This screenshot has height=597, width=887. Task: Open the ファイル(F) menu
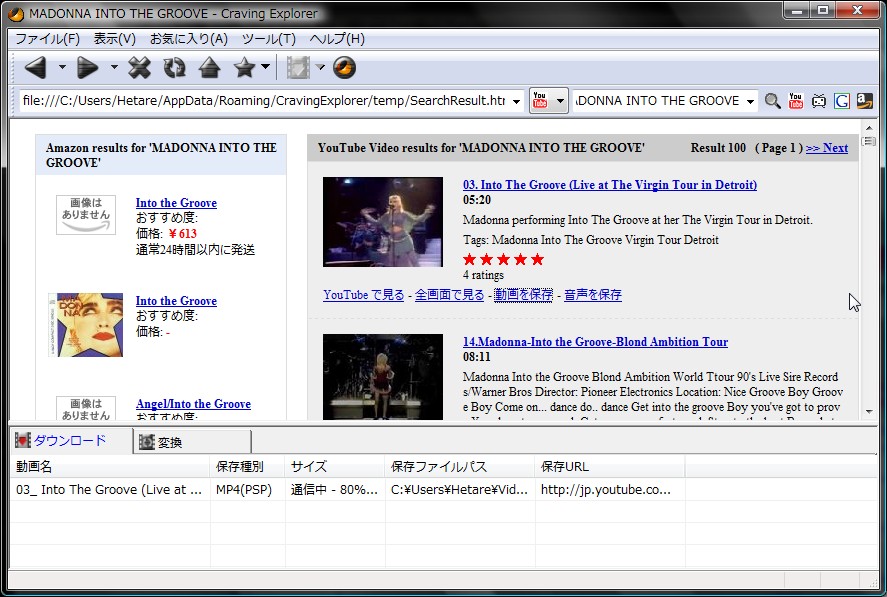[47, 38]
